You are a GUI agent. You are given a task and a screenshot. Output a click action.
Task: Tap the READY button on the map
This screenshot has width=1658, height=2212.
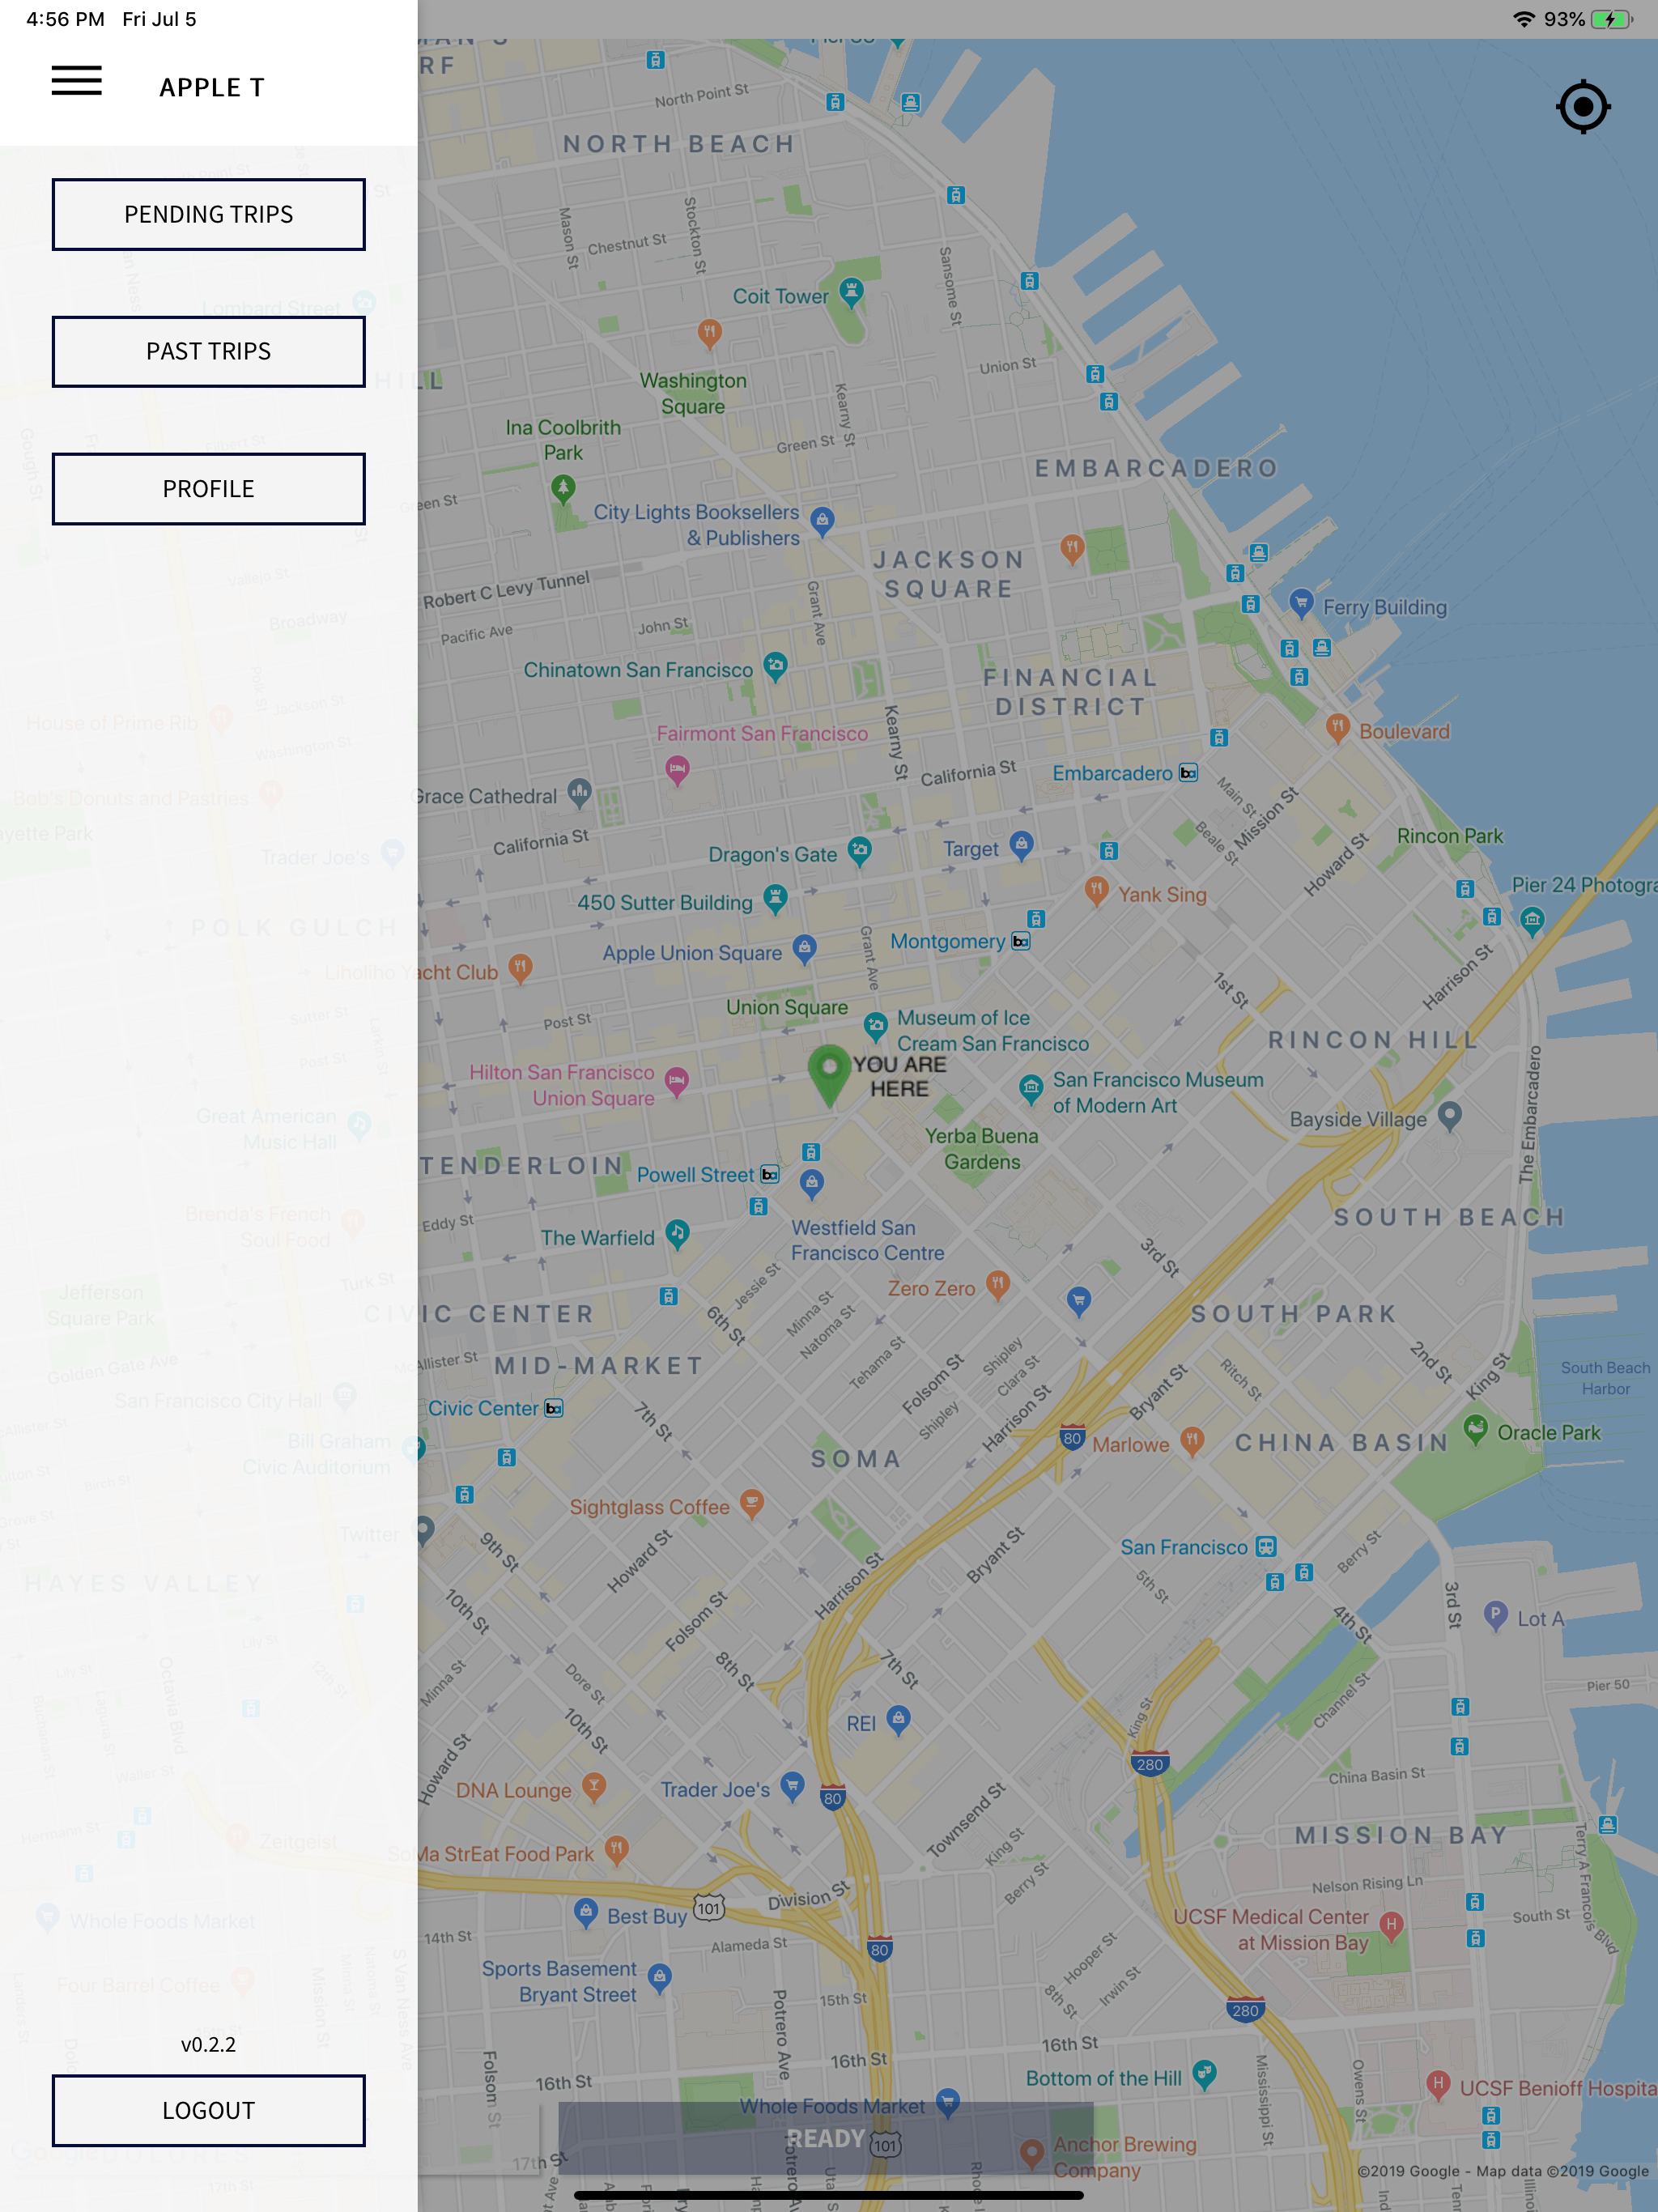tap(826, 2138)
